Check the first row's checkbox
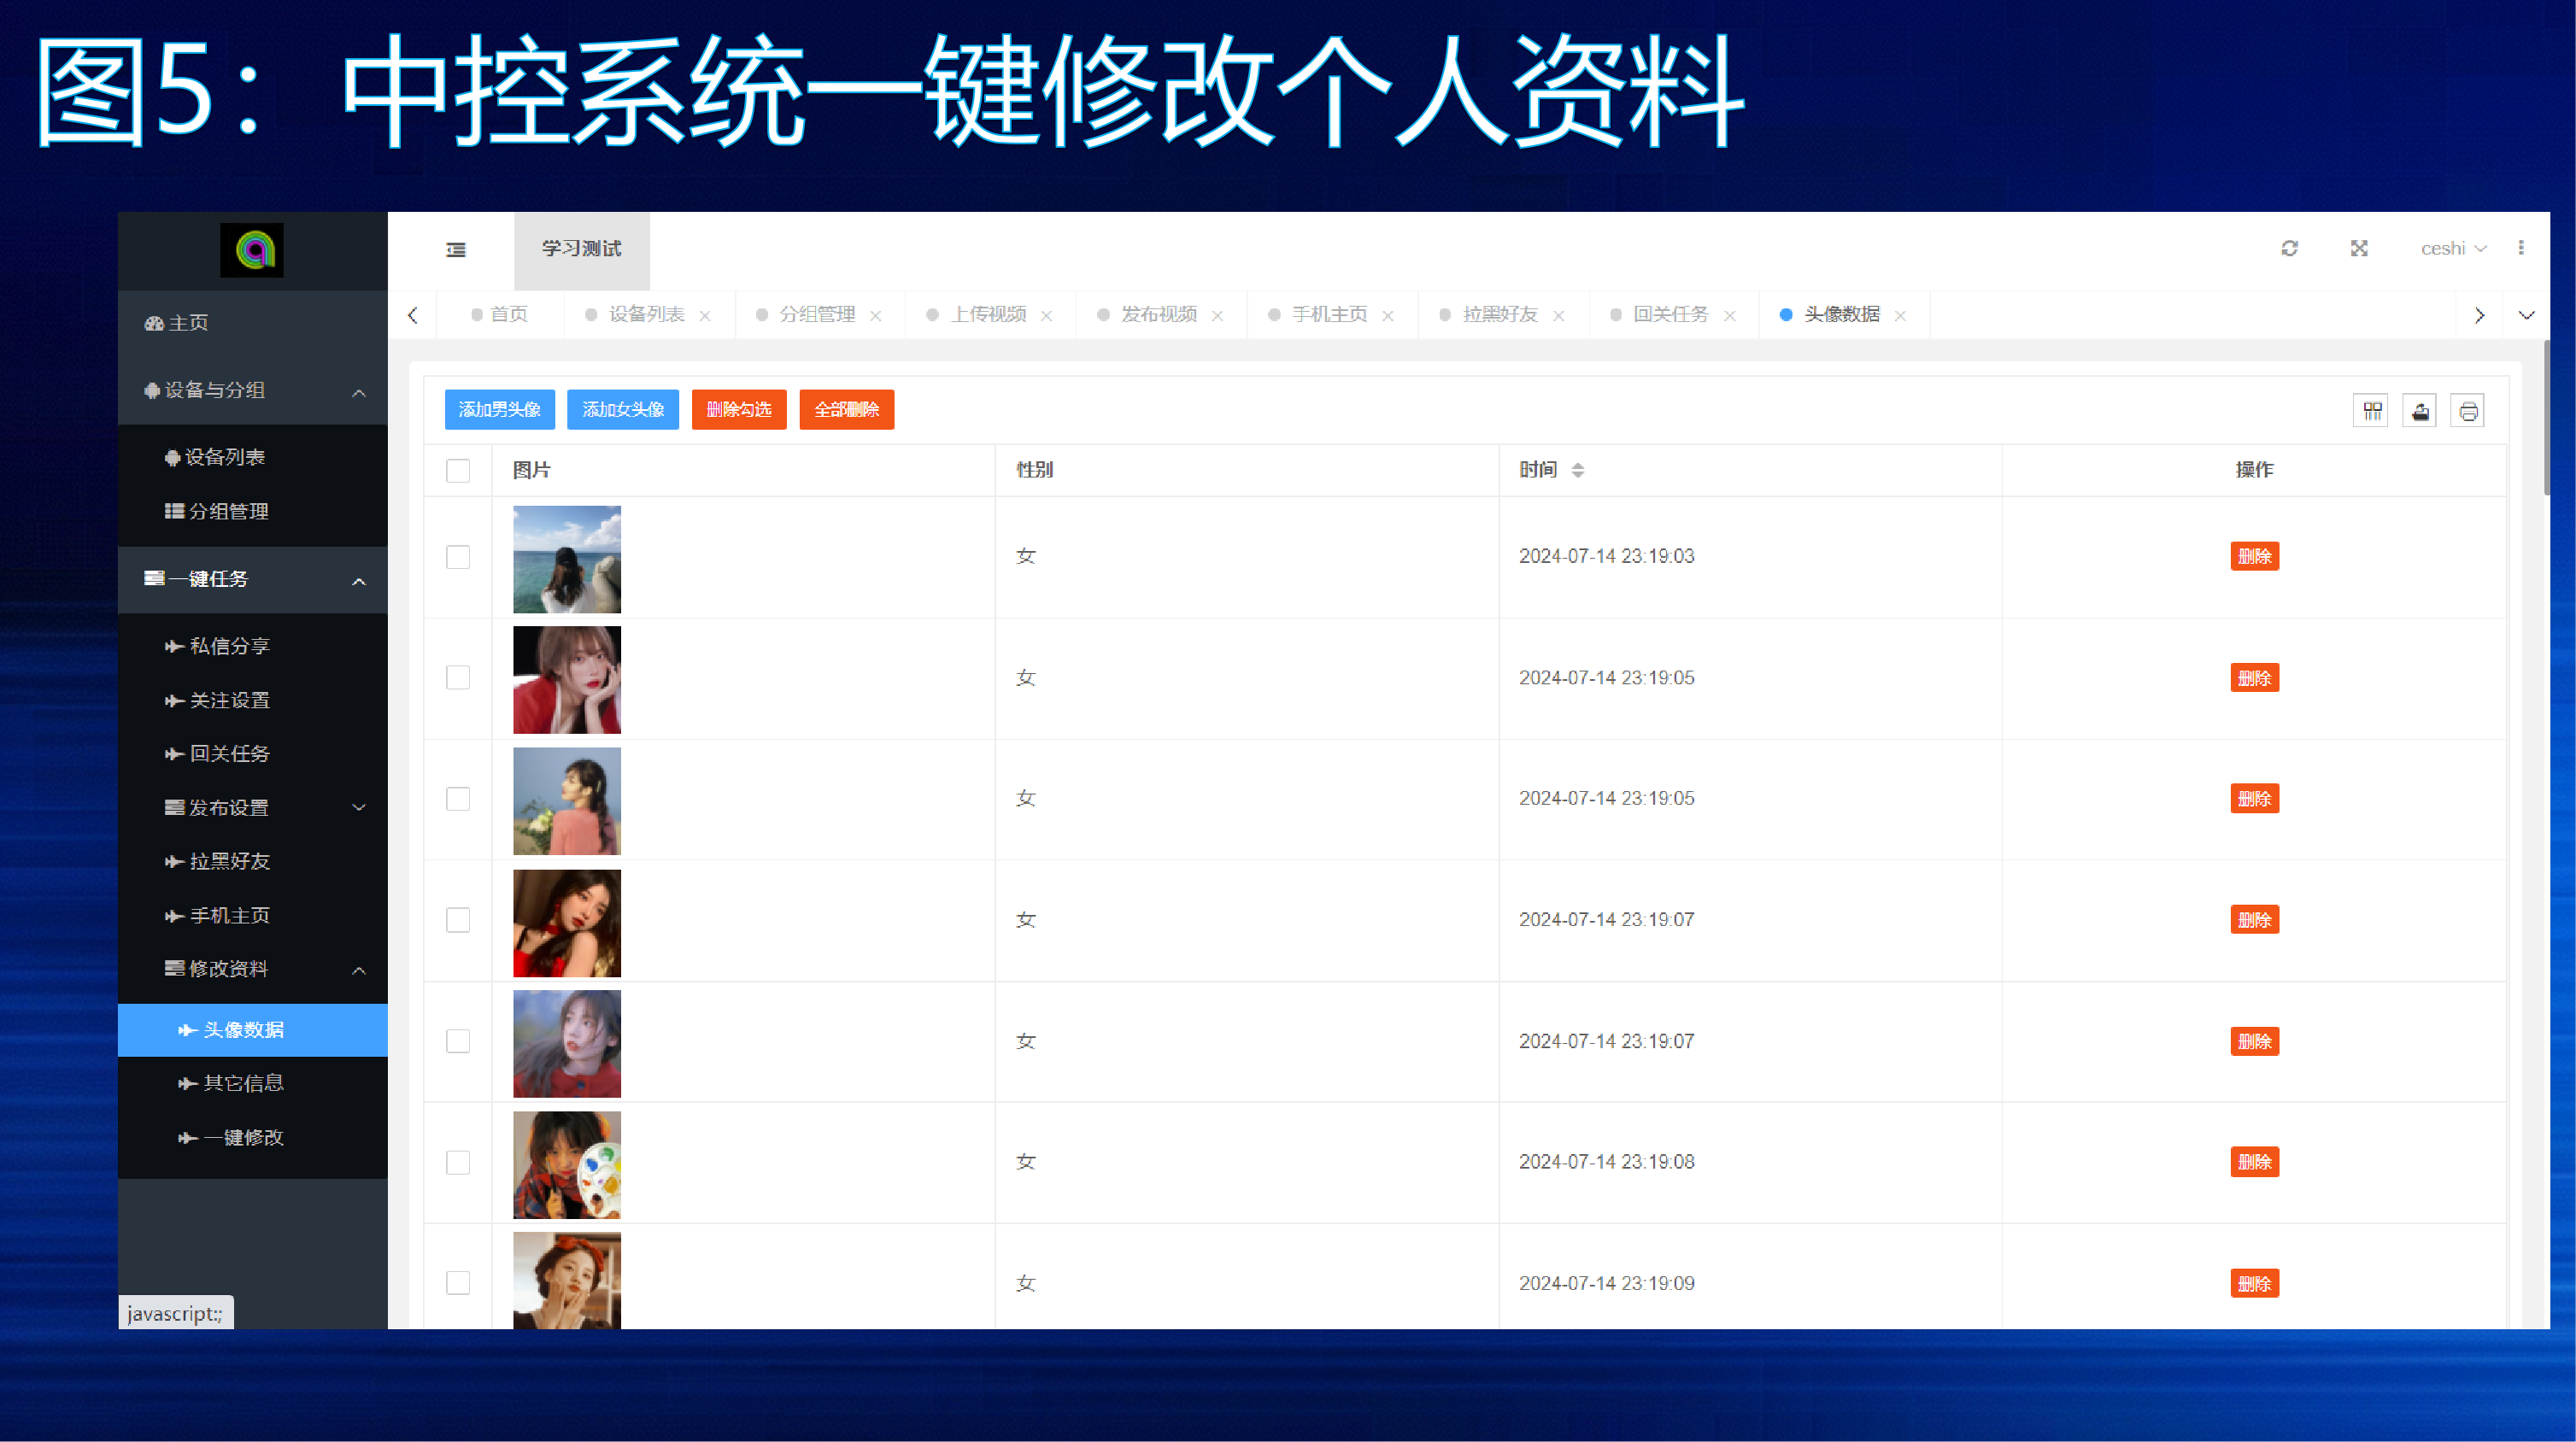 click(458, 557)
